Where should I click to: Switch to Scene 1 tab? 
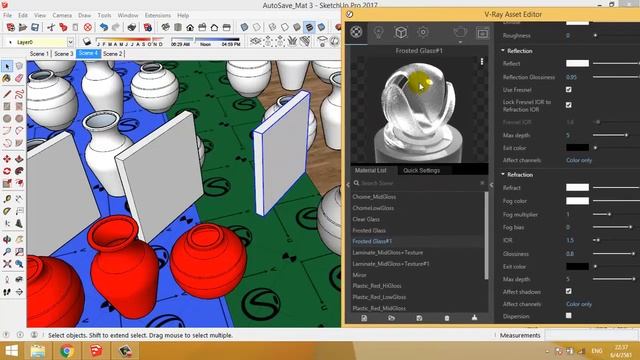(39, 53)
